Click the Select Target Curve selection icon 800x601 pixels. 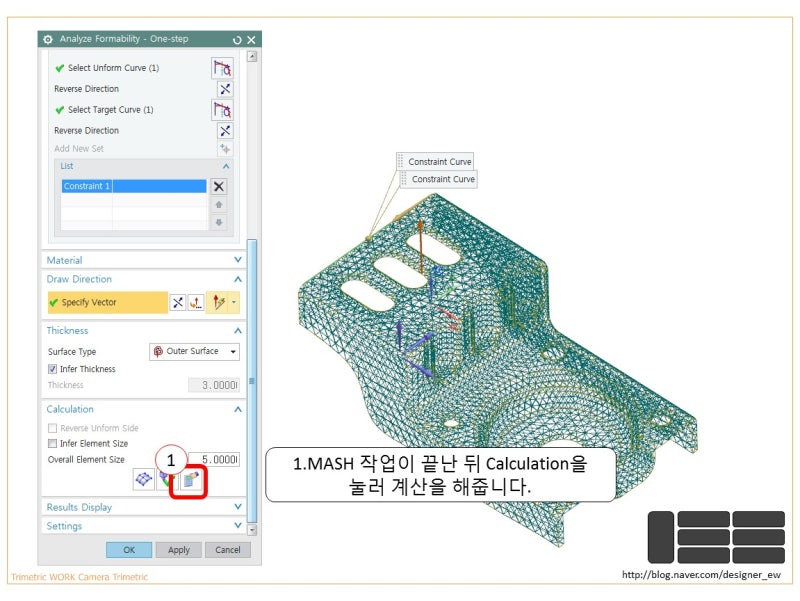[222, 110]
